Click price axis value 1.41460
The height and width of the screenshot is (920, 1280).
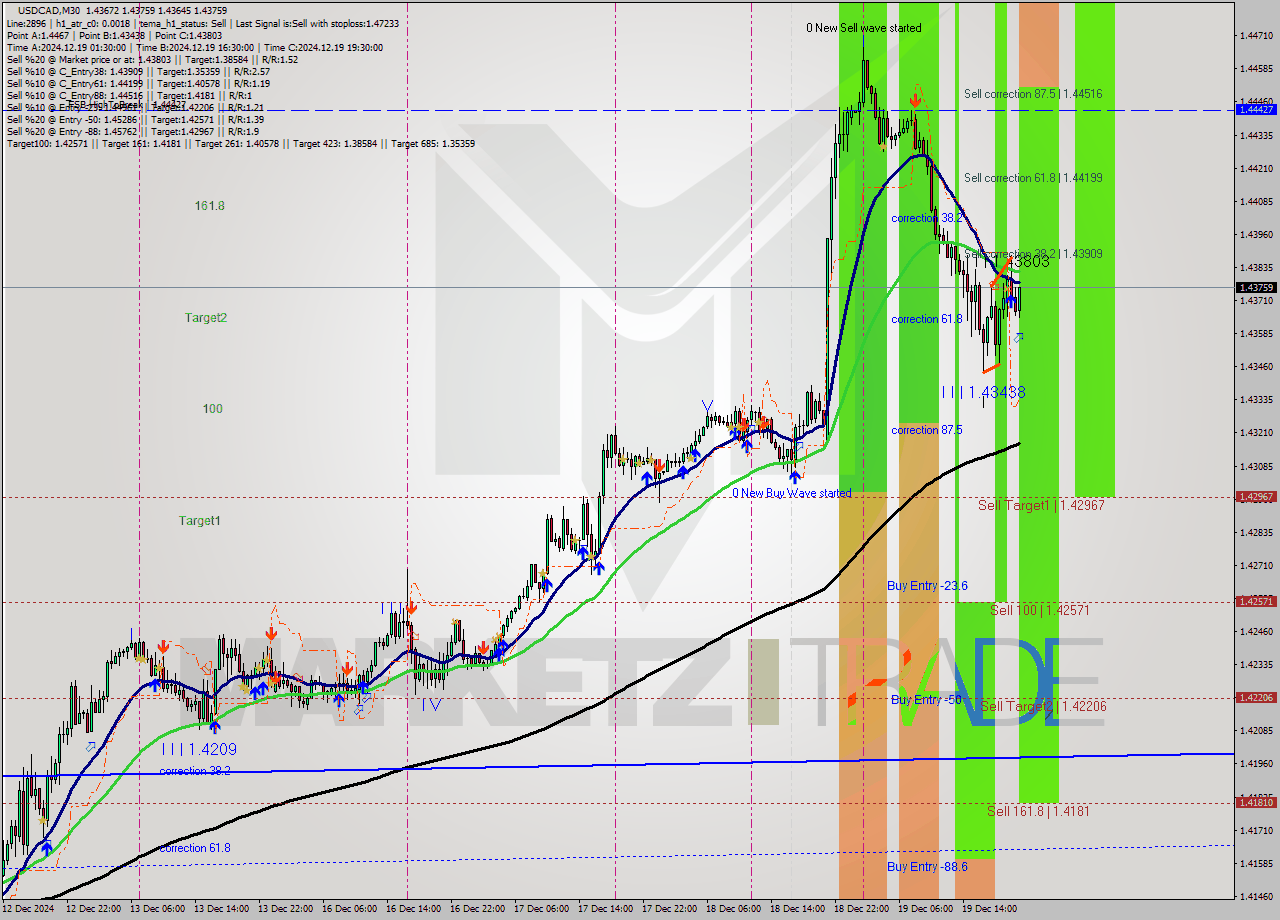pos(1255,897)
